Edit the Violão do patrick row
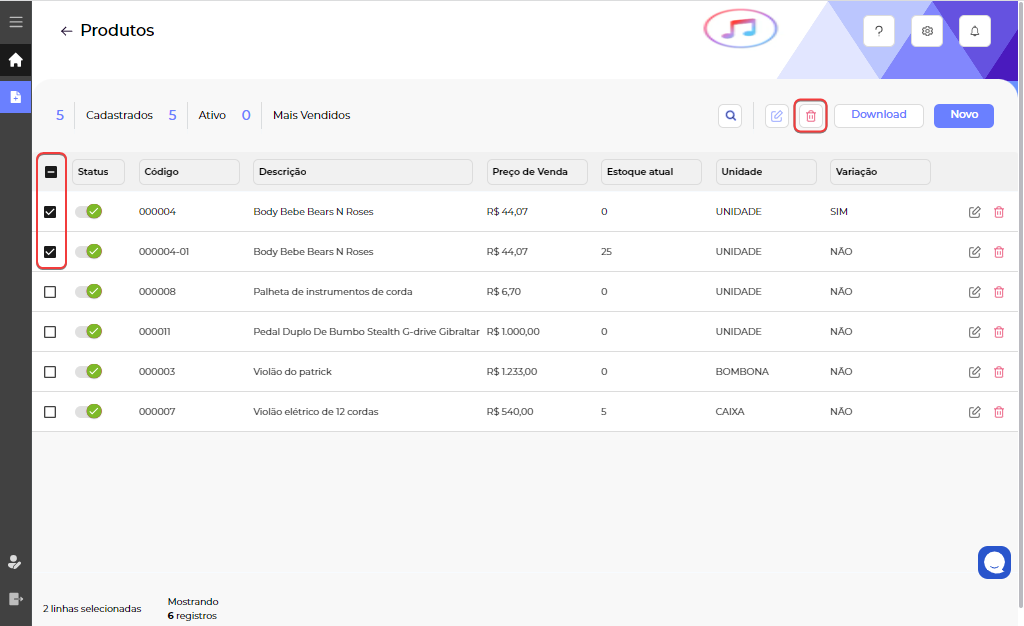The image size is (1024, 626). coord(974,372)
